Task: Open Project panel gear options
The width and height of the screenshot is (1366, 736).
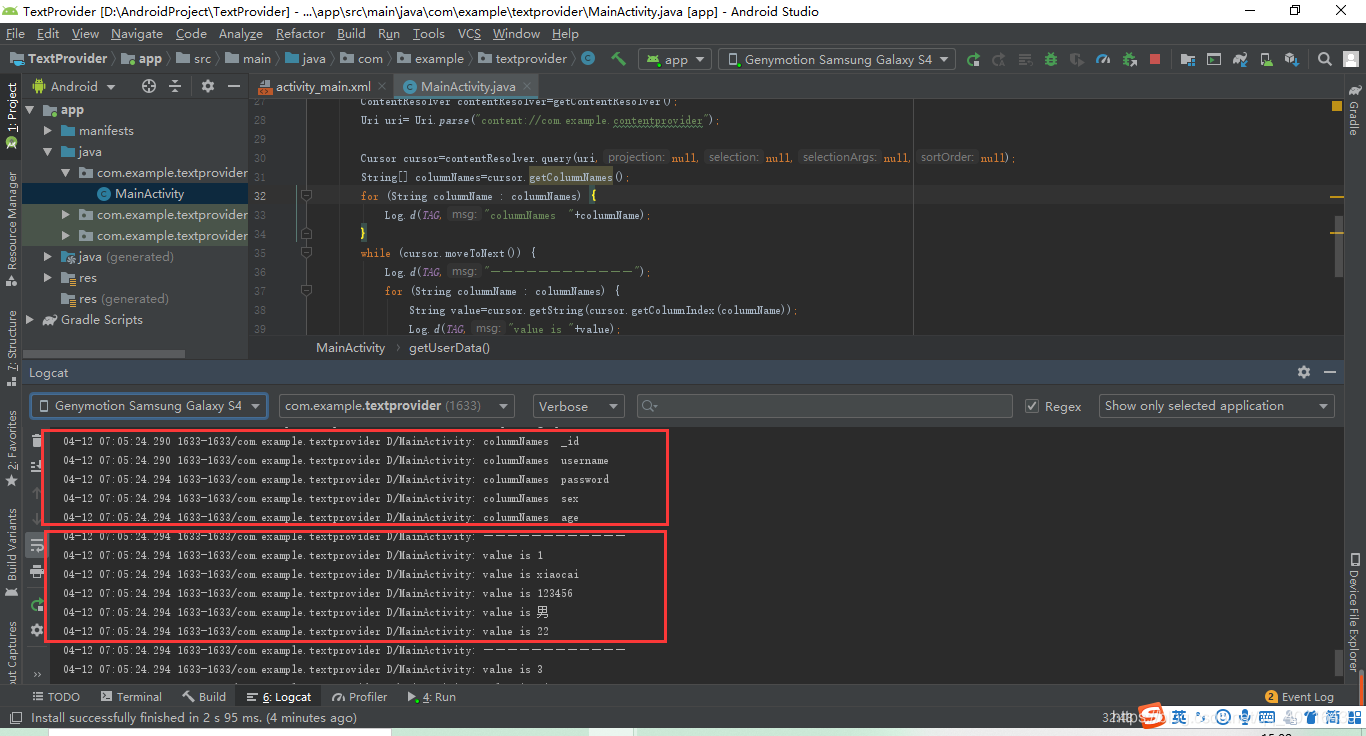Action: [x=208, y=86]
